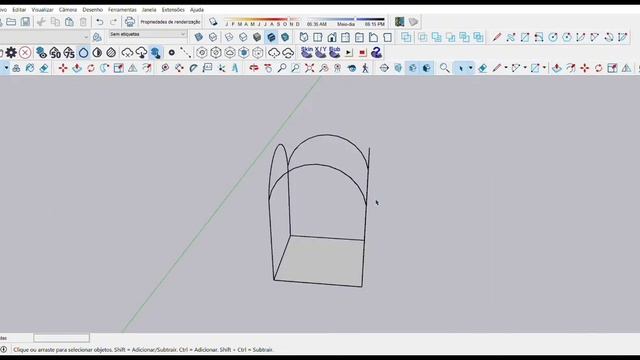640x360 pixels.
Task: Click the Union solid tool
Action: (x=436, y=37)
